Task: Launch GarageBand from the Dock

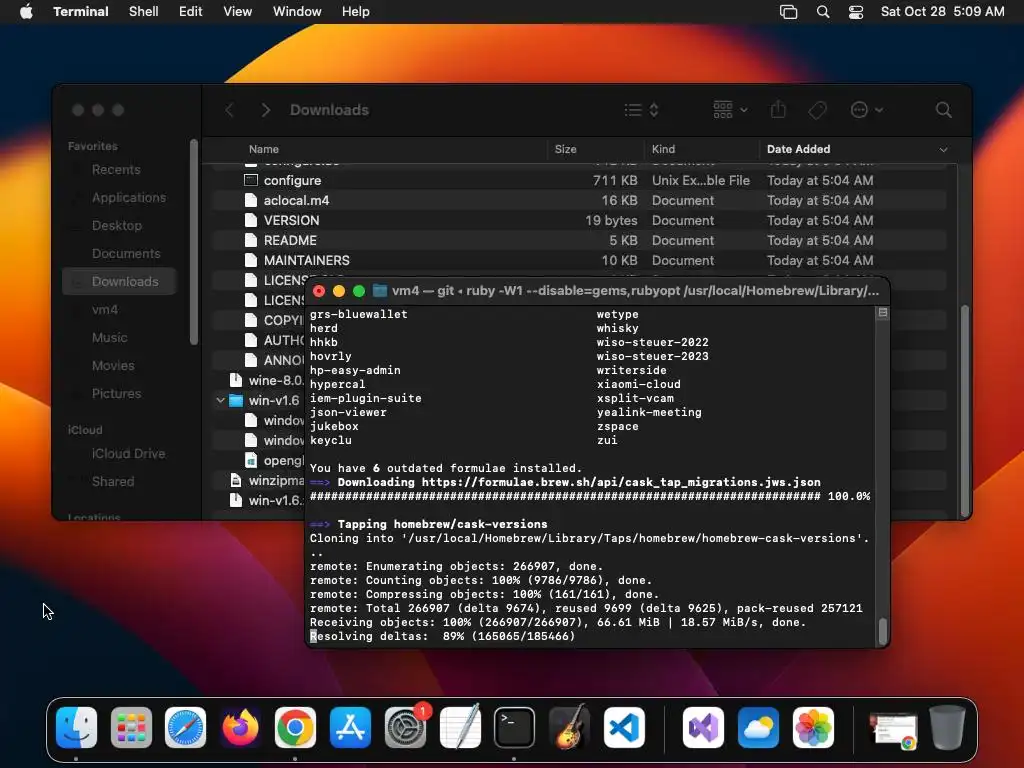Action: pos(569,727)
